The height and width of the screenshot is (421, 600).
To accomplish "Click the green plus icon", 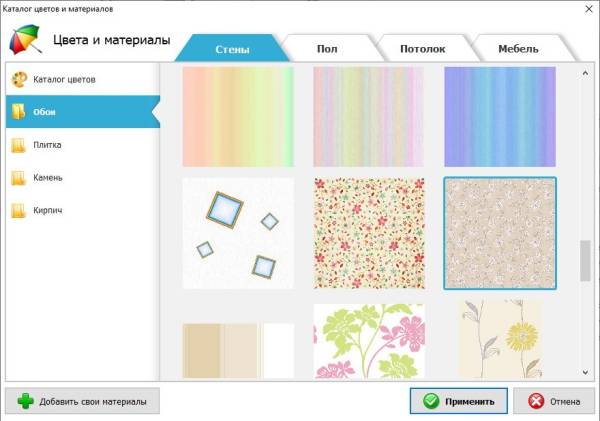I will click(x=25, y=401).
